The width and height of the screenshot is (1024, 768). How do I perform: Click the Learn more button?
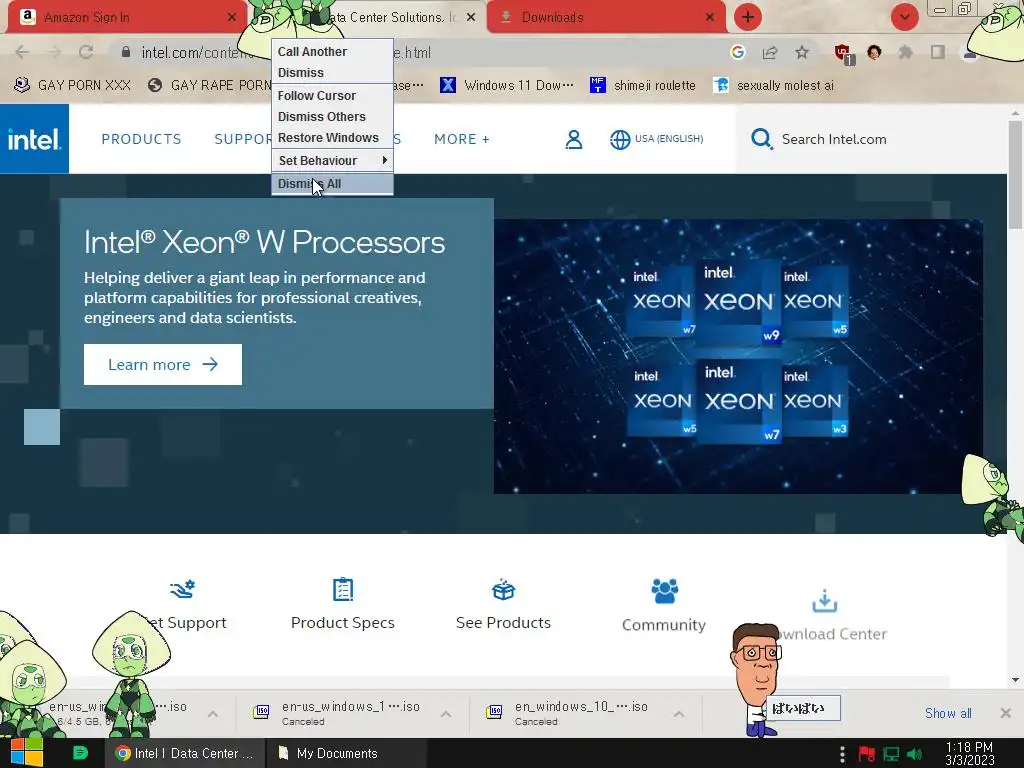point(163,364)
